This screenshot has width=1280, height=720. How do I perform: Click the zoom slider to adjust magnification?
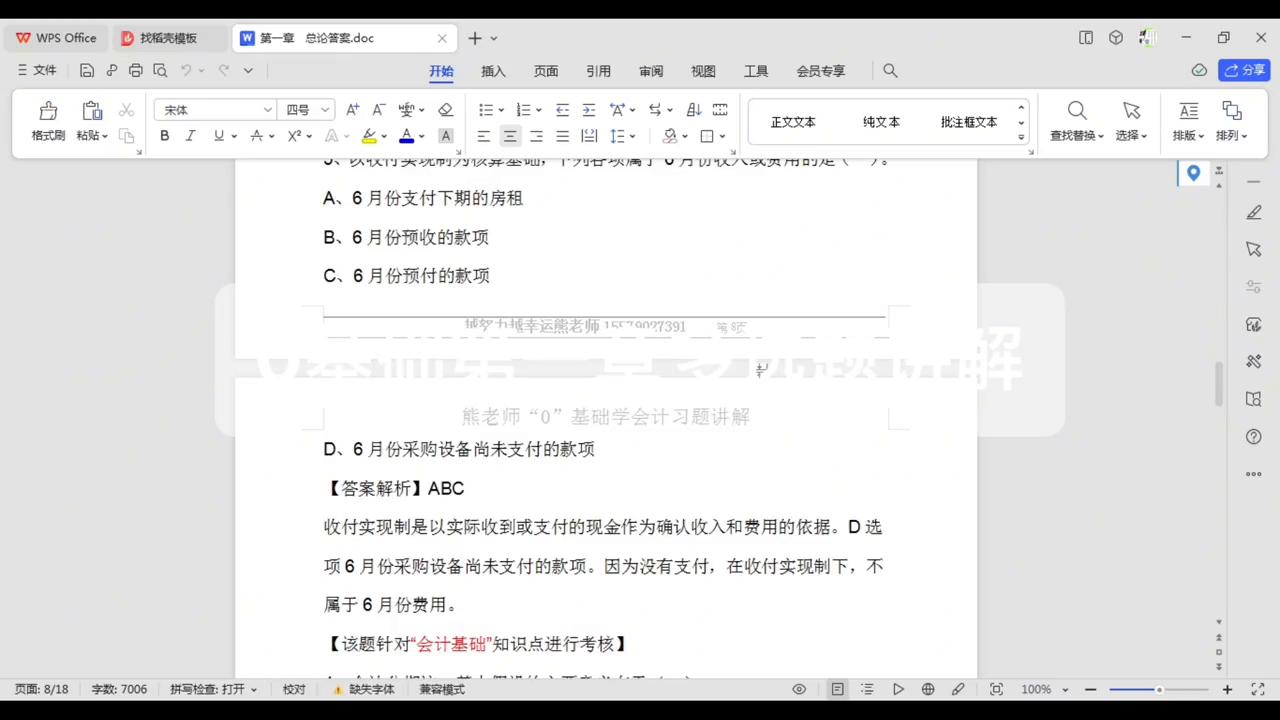point(1158,689)
